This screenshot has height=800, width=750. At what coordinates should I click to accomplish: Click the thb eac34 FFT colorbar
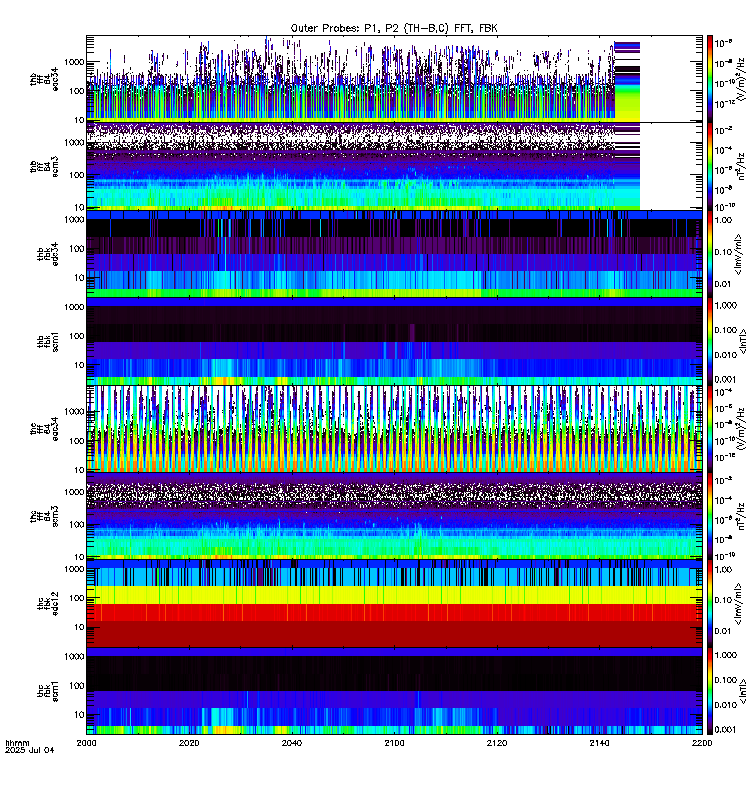(710, 79)
